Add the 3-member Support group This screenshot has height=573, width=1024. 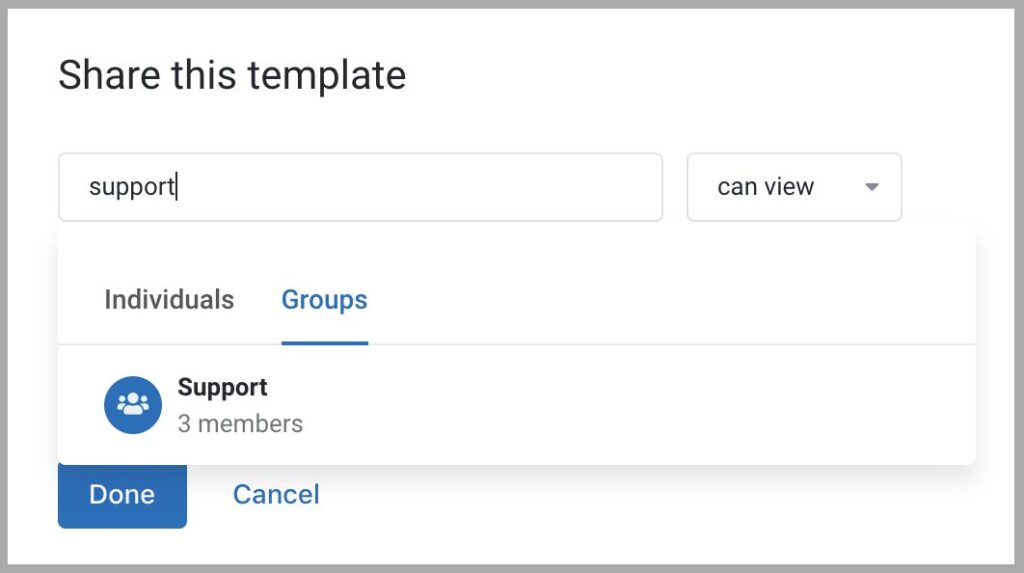[517, 405]
